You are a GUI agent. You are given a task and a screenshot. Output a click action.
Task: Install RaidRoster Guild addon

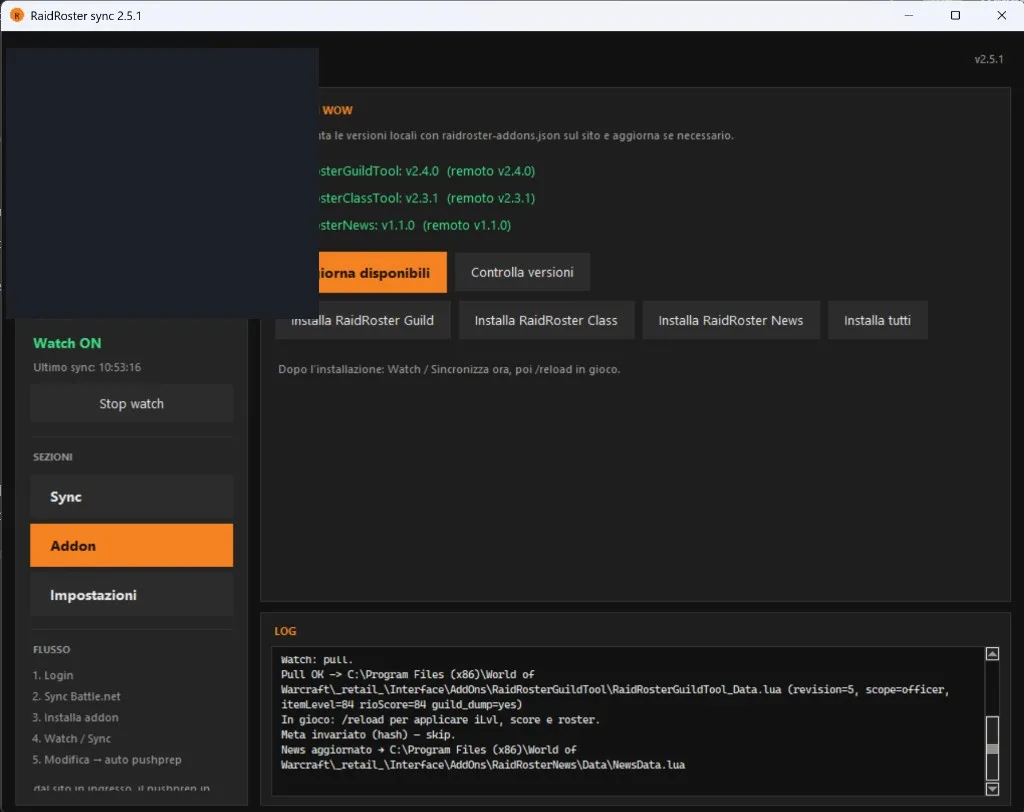point(362,320)
